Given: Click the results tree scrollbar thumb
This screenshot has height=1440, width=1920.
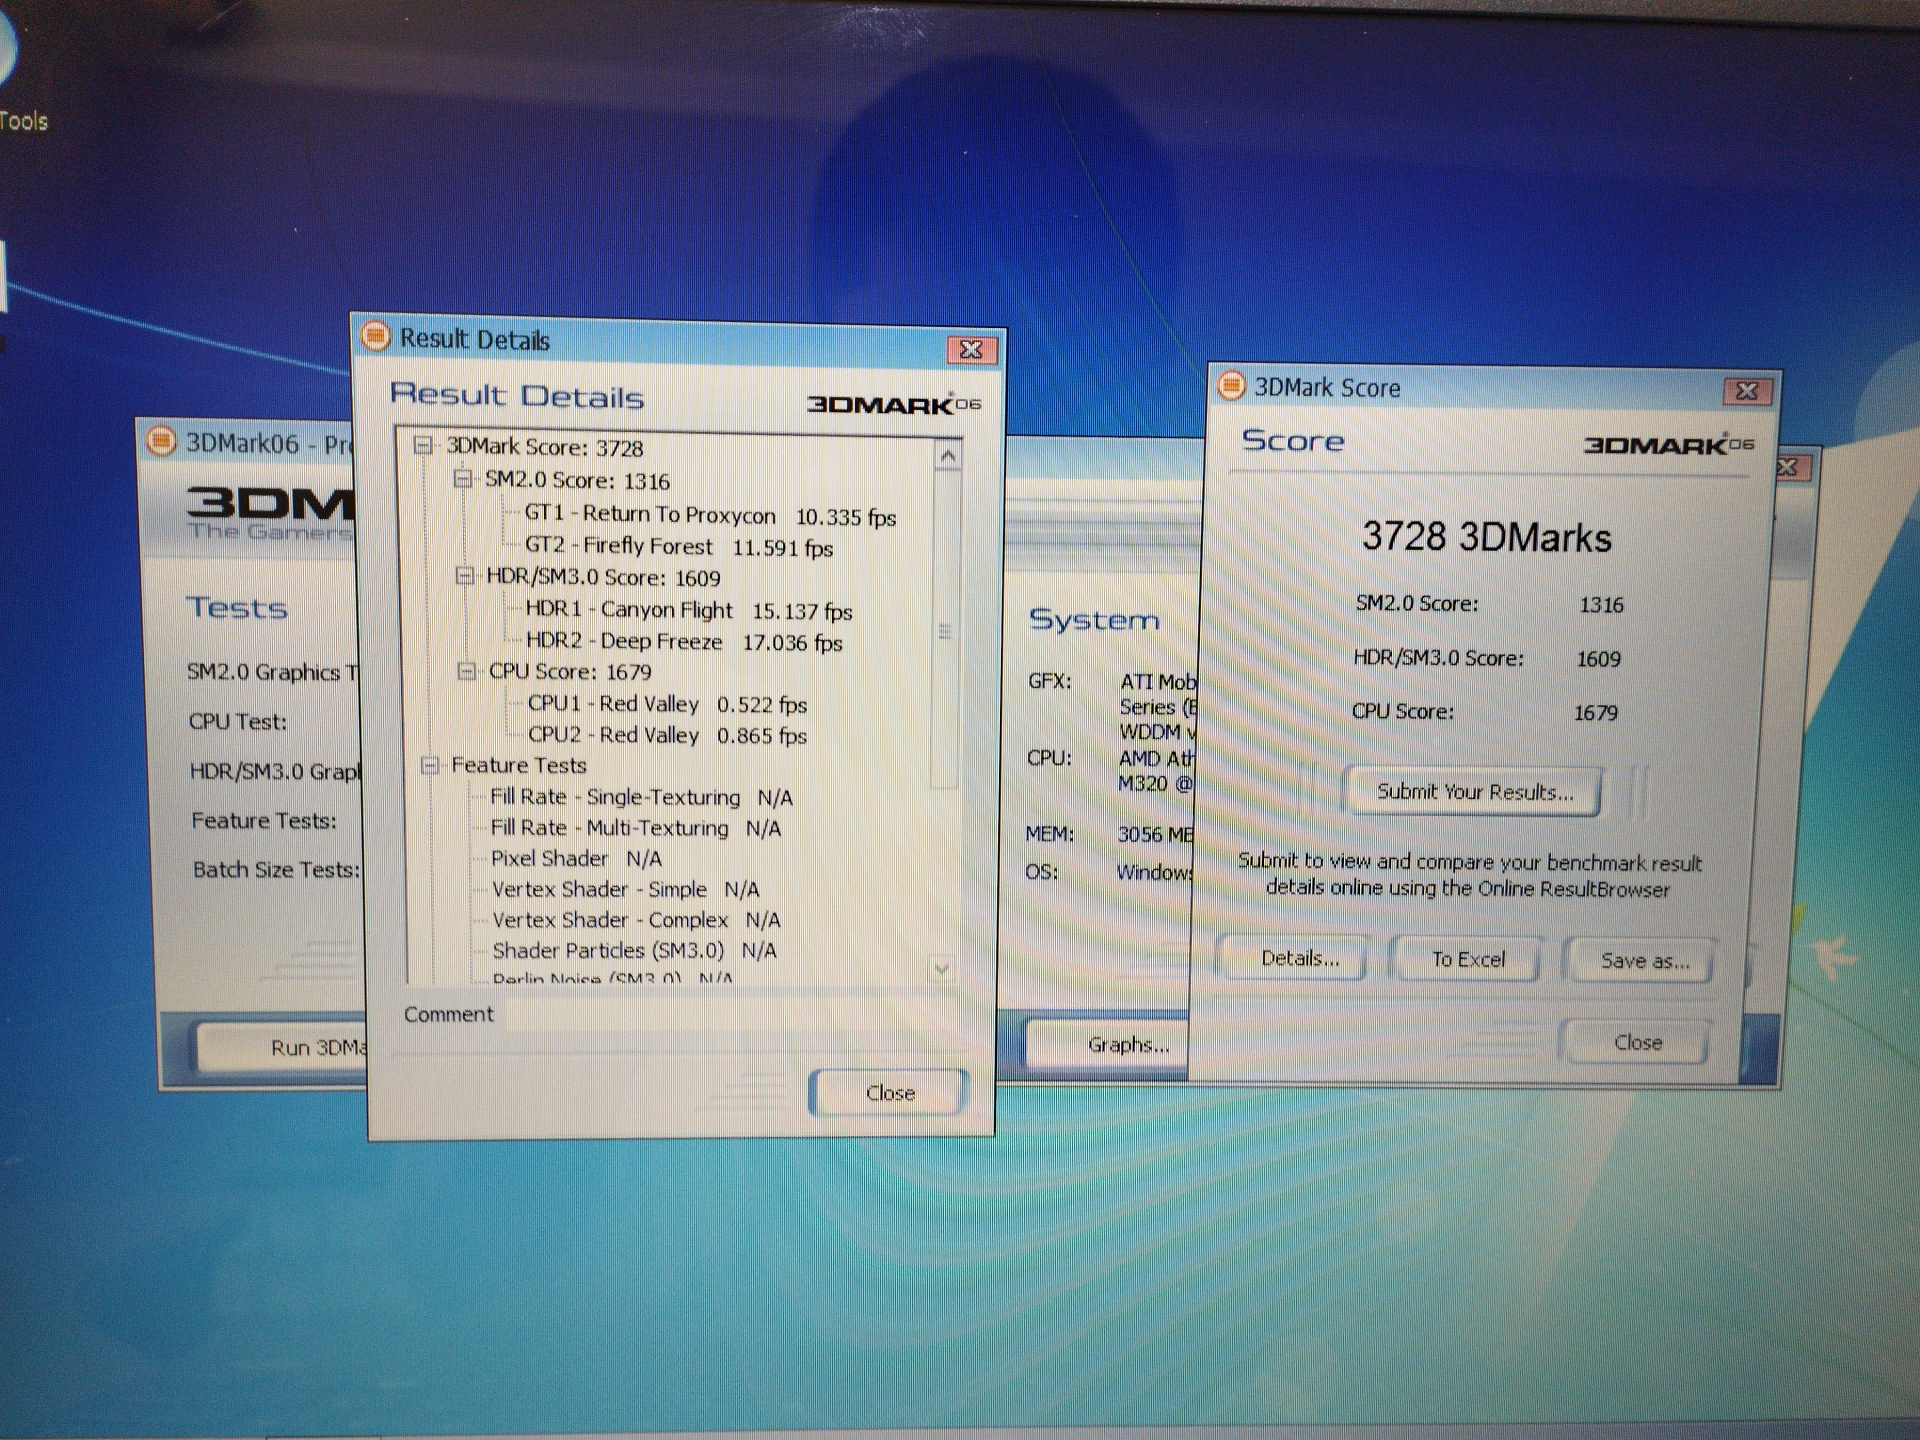Looking at the screenshot, I should [945, 630].
